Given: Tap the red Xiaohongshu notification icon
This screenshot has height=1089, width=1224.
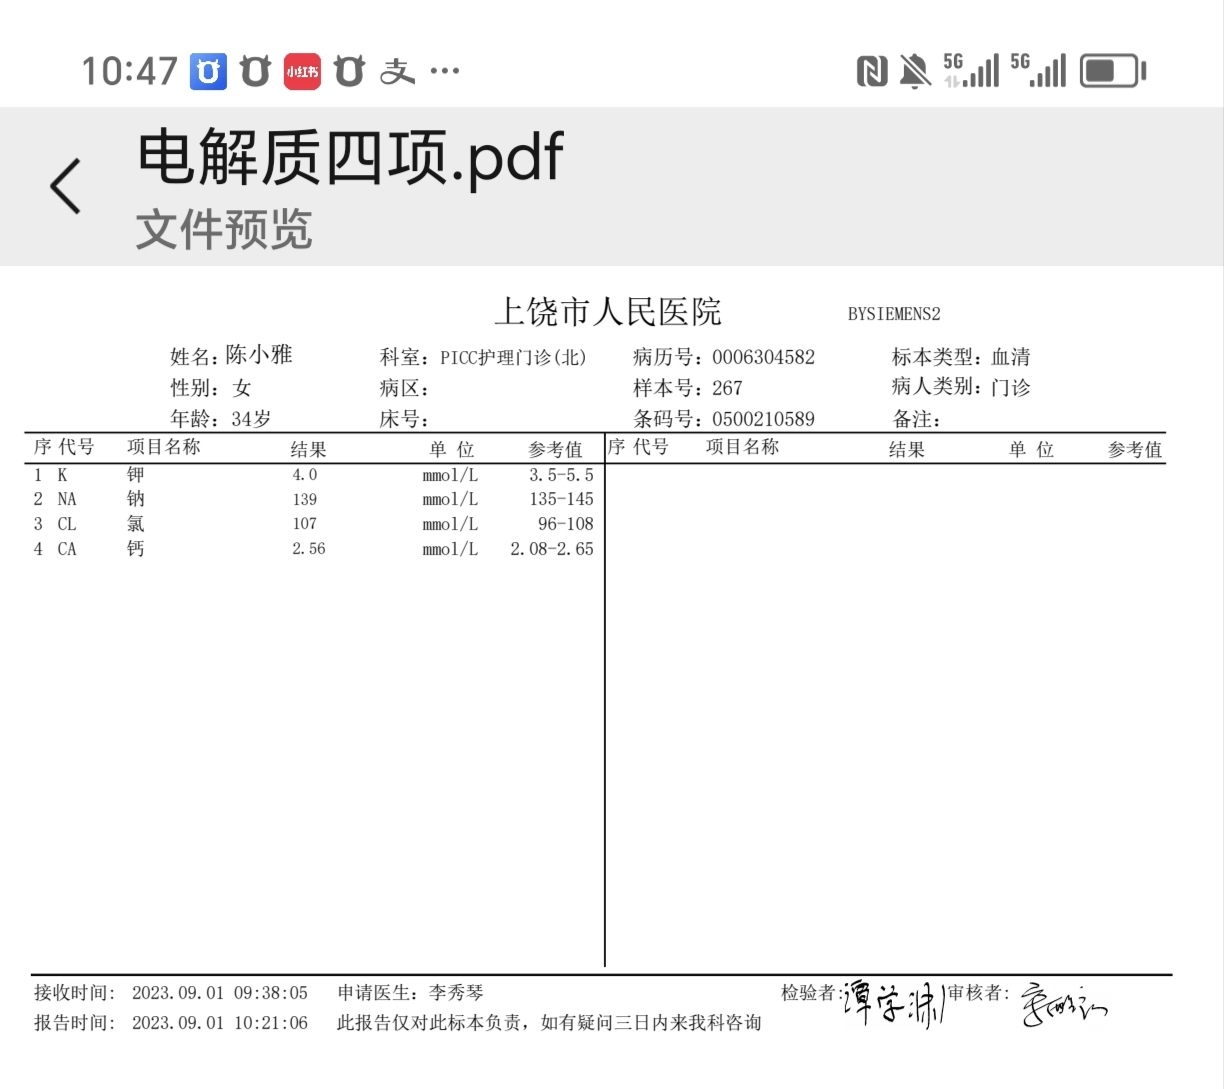Looking at the screenshot, I should (x=302, y=72).
